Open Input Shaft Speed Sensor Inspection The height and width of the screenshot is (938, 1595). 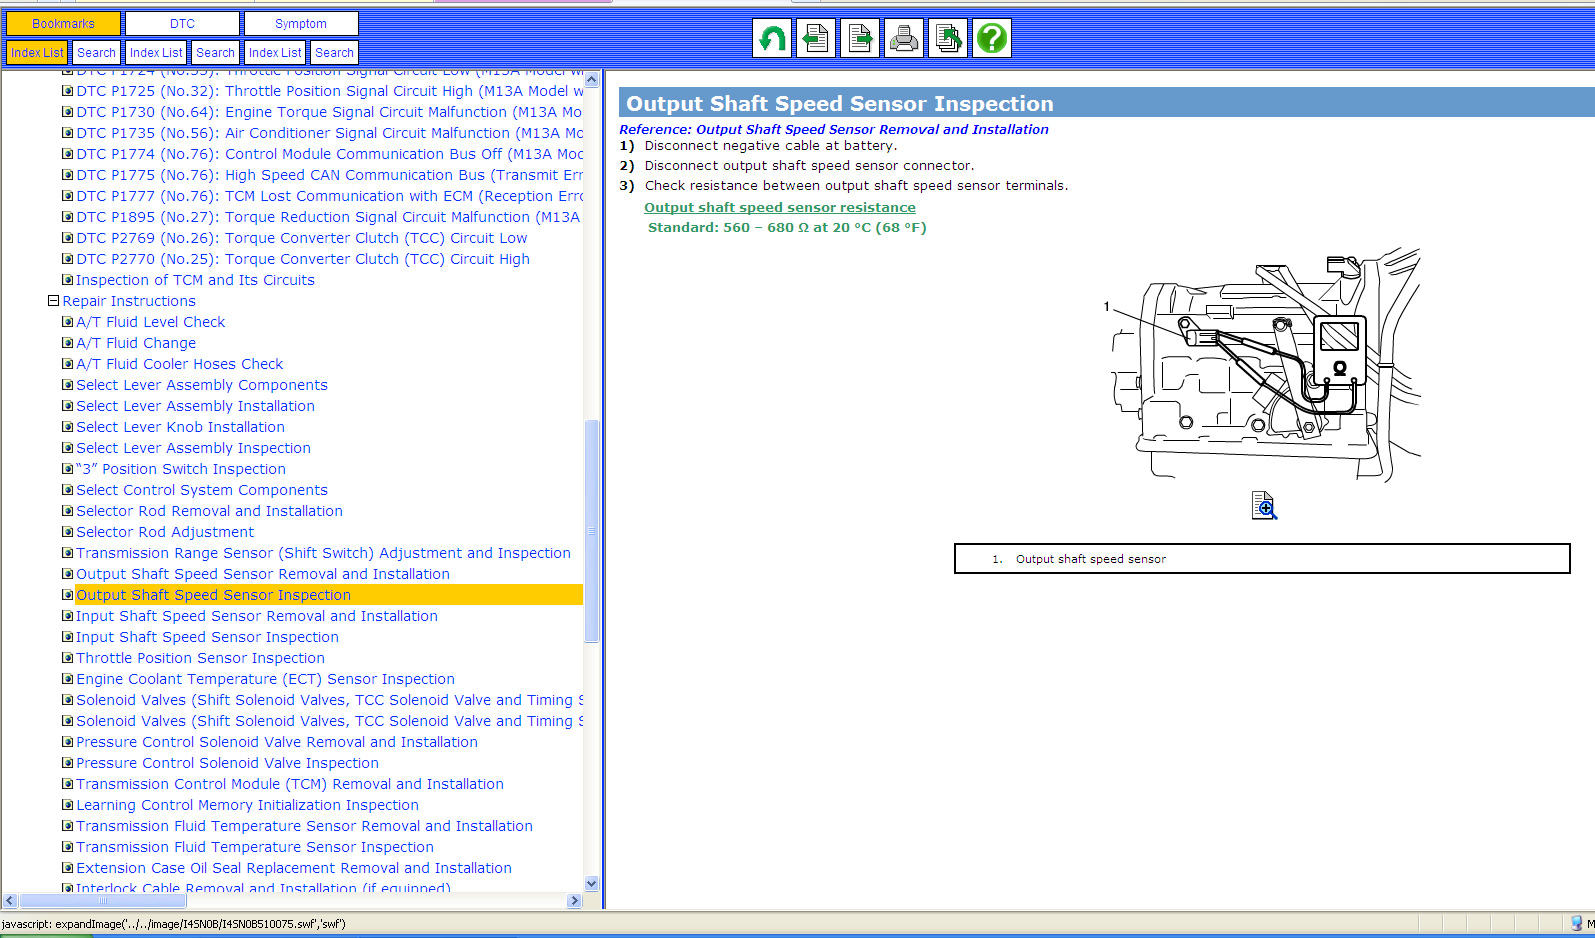point(207,637)
